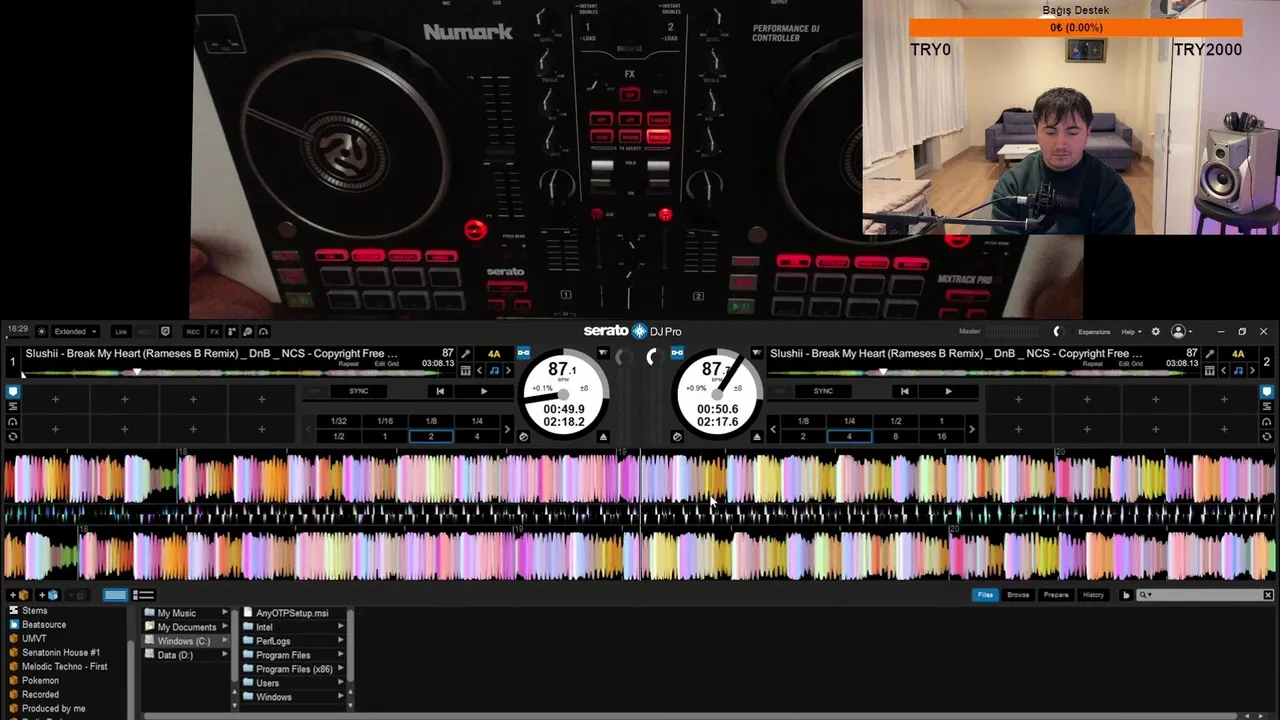Open the settings gear icon

1156,331
